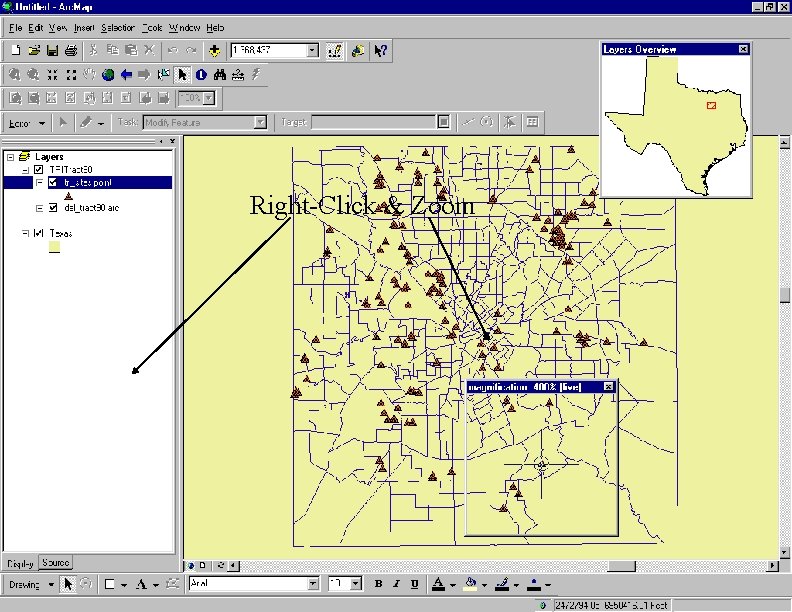Switch to Layout View button below map
792x612 pixels.
coord(203,566)
